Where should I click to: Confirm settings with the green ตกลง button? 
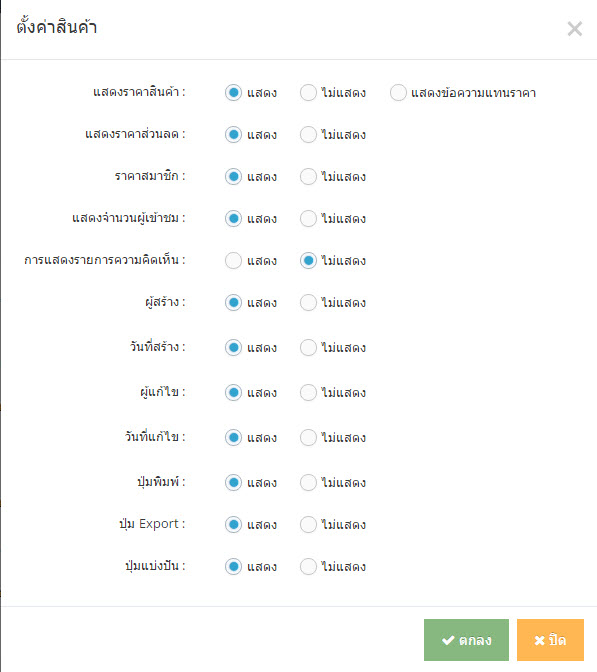coord(466,639)
